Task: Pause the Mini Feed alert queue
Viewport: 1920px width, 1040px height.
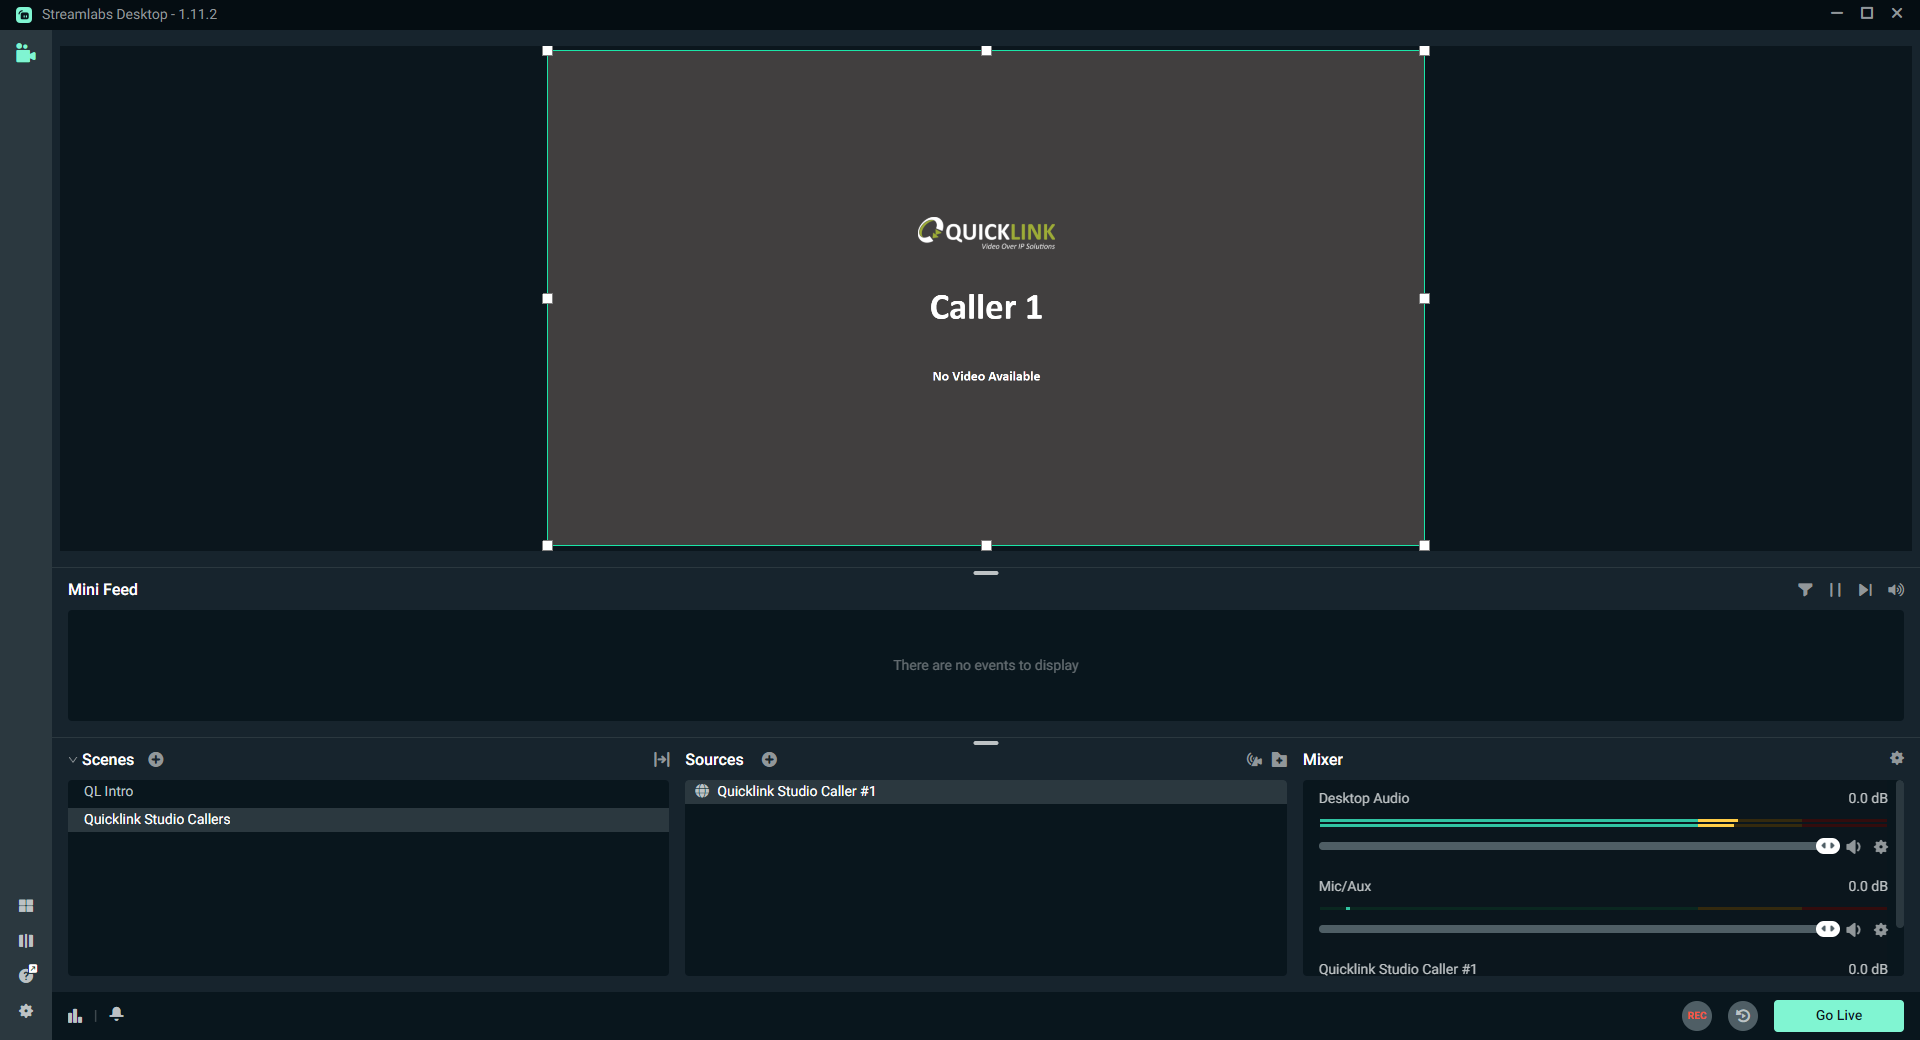Action: 1835,590
